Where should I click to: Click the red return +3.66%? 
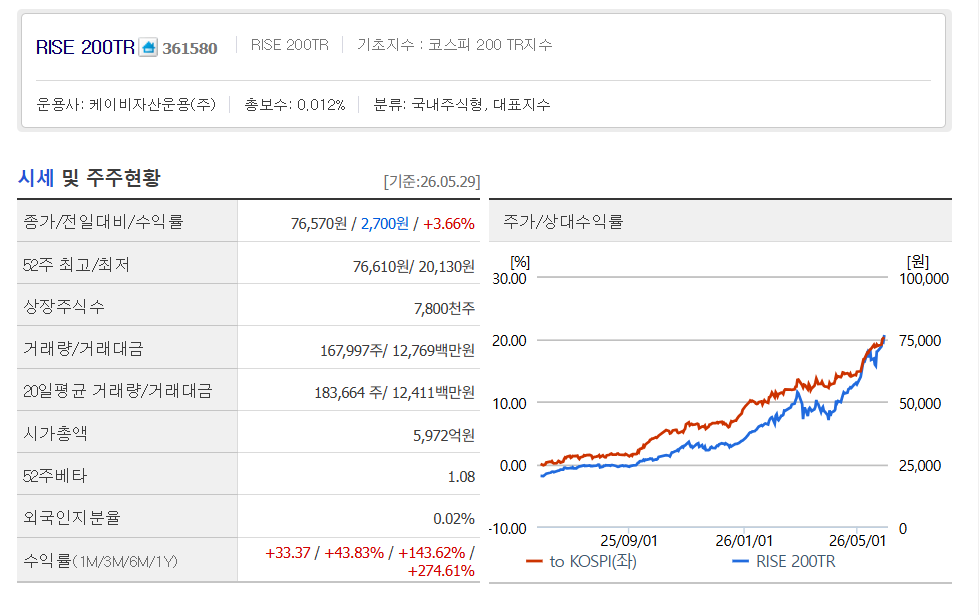pos(449,224)
